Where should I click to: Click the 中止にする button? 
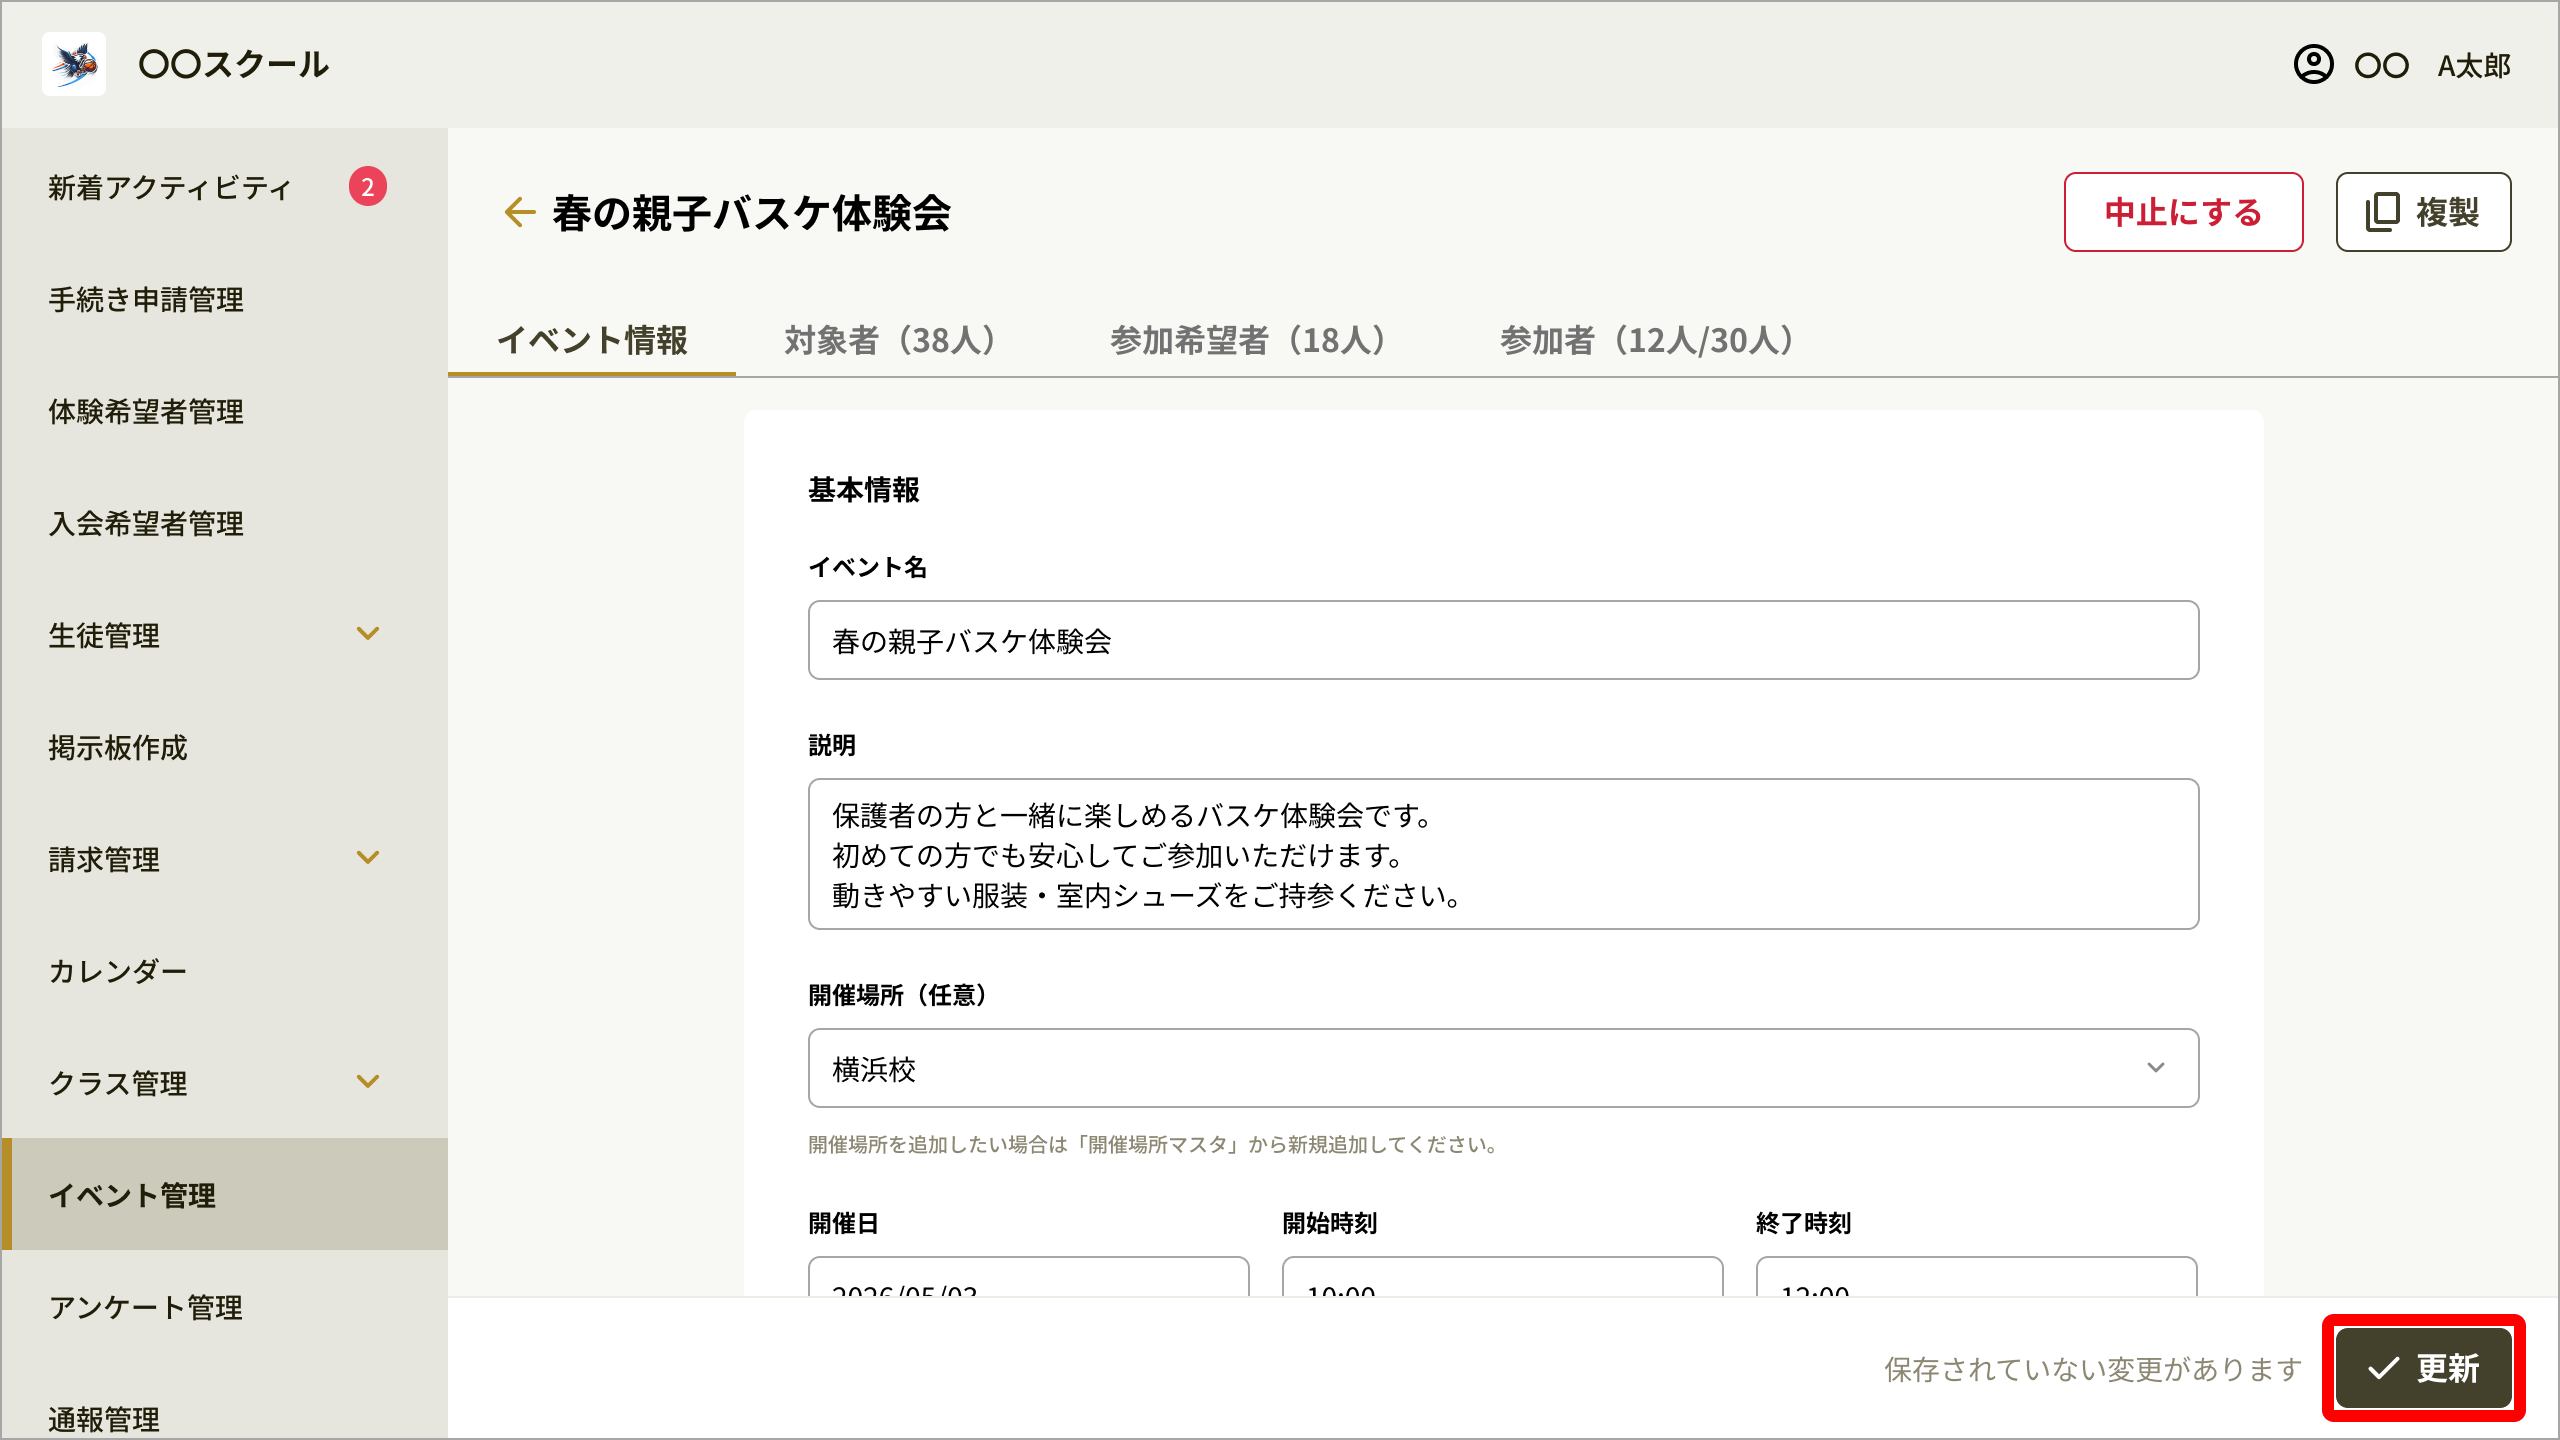(x=2183, y=212)
